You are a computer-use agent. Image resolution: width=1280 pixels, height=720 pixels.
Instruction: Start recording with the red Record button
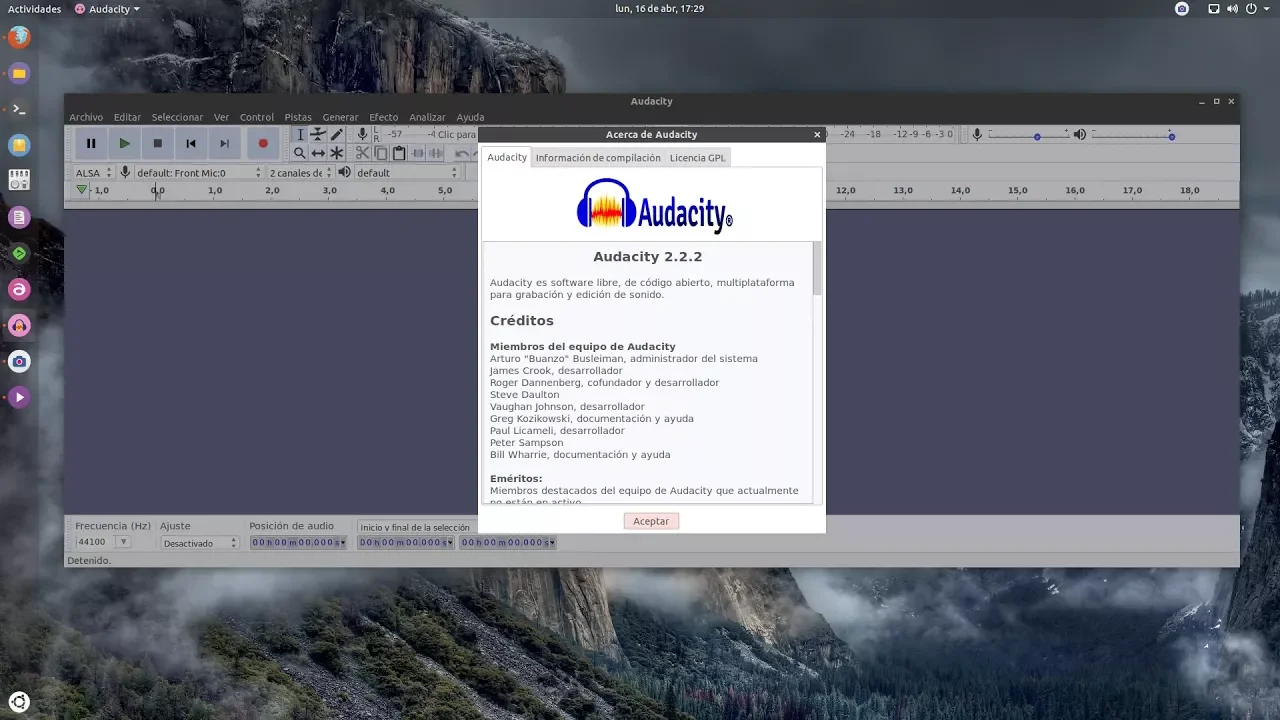(263, 143)
